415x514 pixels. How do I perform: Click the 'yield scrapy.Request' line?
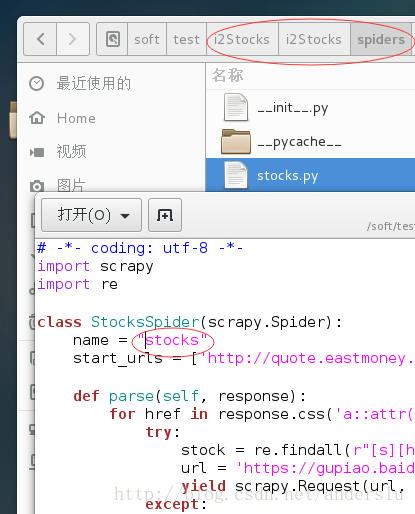pos(293,487)
